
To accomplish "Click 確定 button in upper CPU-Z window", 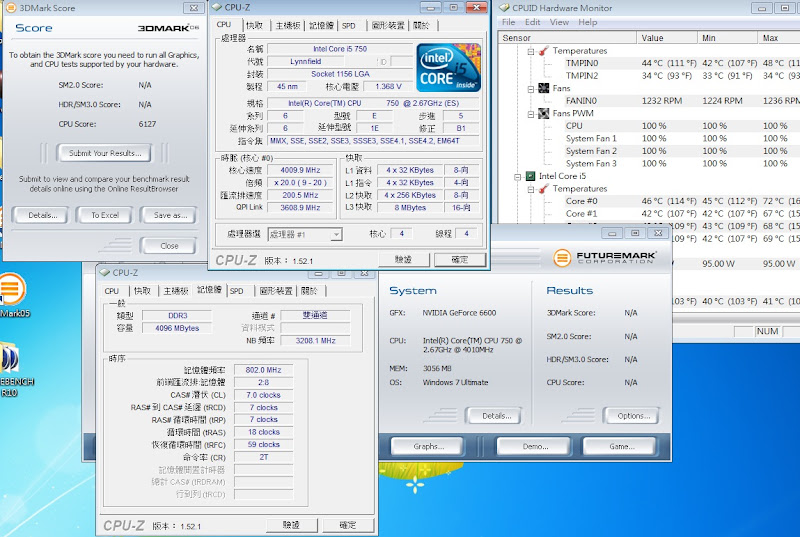I will coord(460,260).
